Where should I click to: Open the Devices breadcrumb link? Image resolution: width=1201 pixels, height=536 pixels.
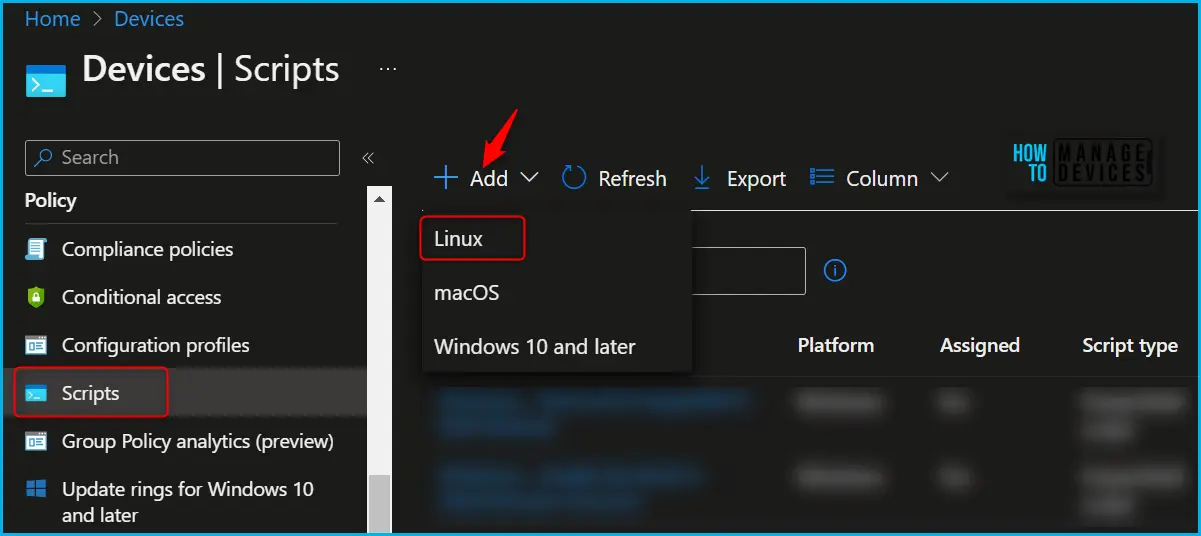pyautogui.click(x=149, y=18)
